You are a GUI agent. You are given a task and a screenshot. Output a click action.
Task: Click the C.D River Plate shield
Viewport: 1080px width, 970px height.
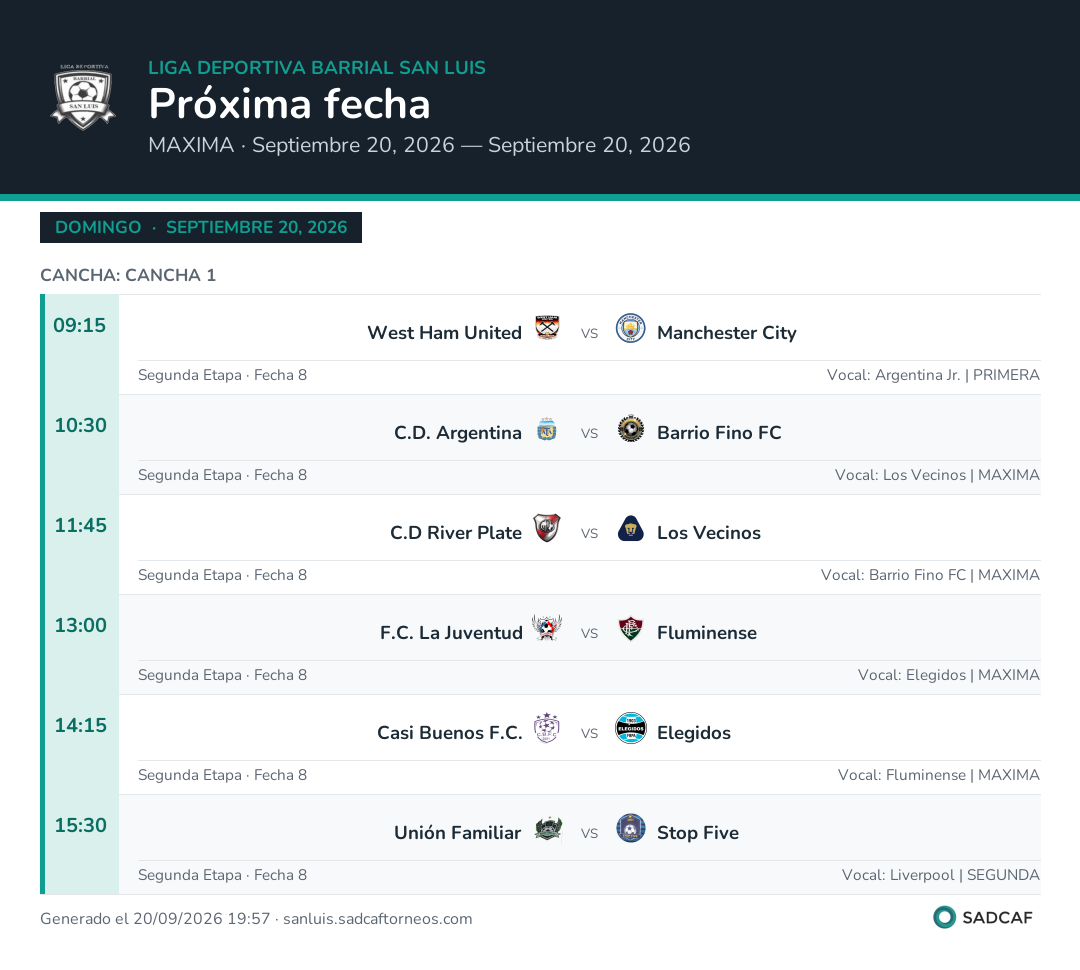pos(547,528)
